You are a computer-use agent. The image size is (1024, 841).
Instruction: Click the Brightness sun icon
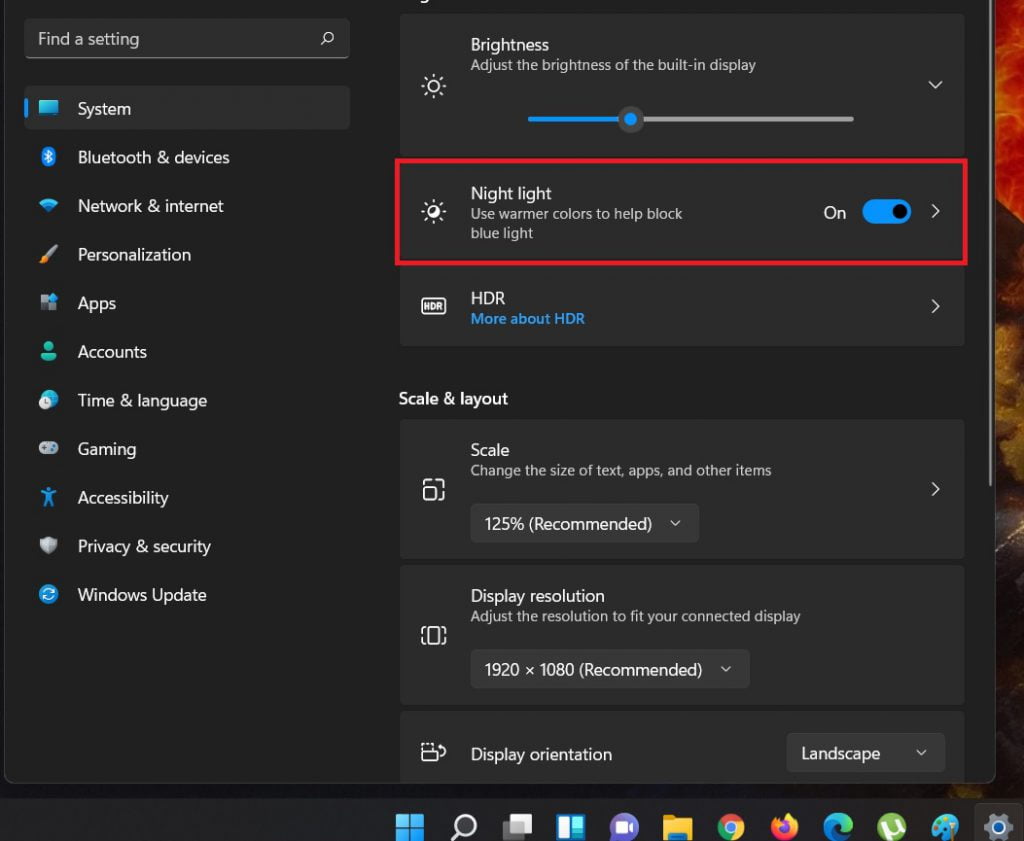434,86
